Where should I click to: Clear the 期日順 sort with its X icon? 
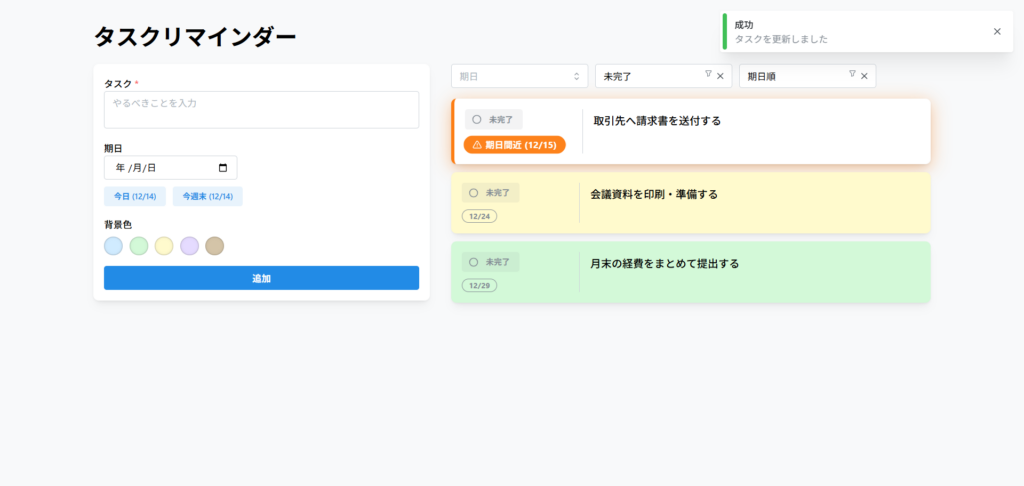tap(864, 76)
